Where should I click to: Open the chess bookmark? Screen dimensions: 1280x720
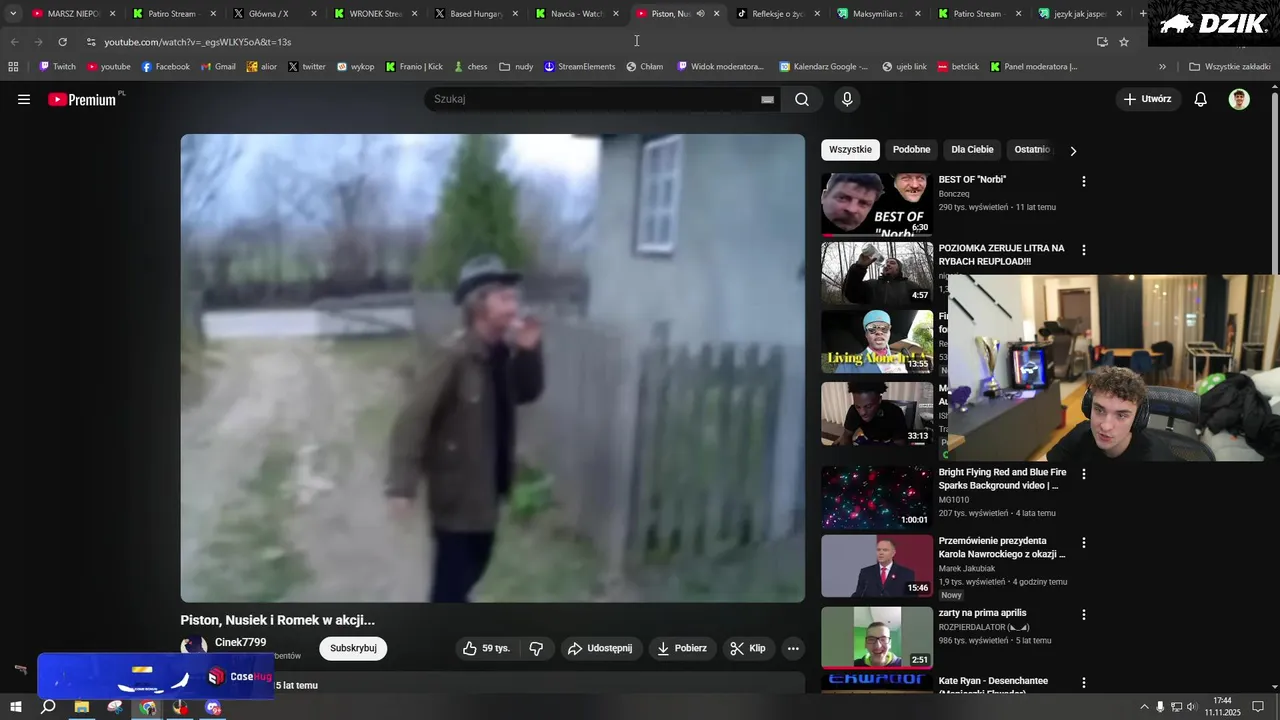click(470, 67)
